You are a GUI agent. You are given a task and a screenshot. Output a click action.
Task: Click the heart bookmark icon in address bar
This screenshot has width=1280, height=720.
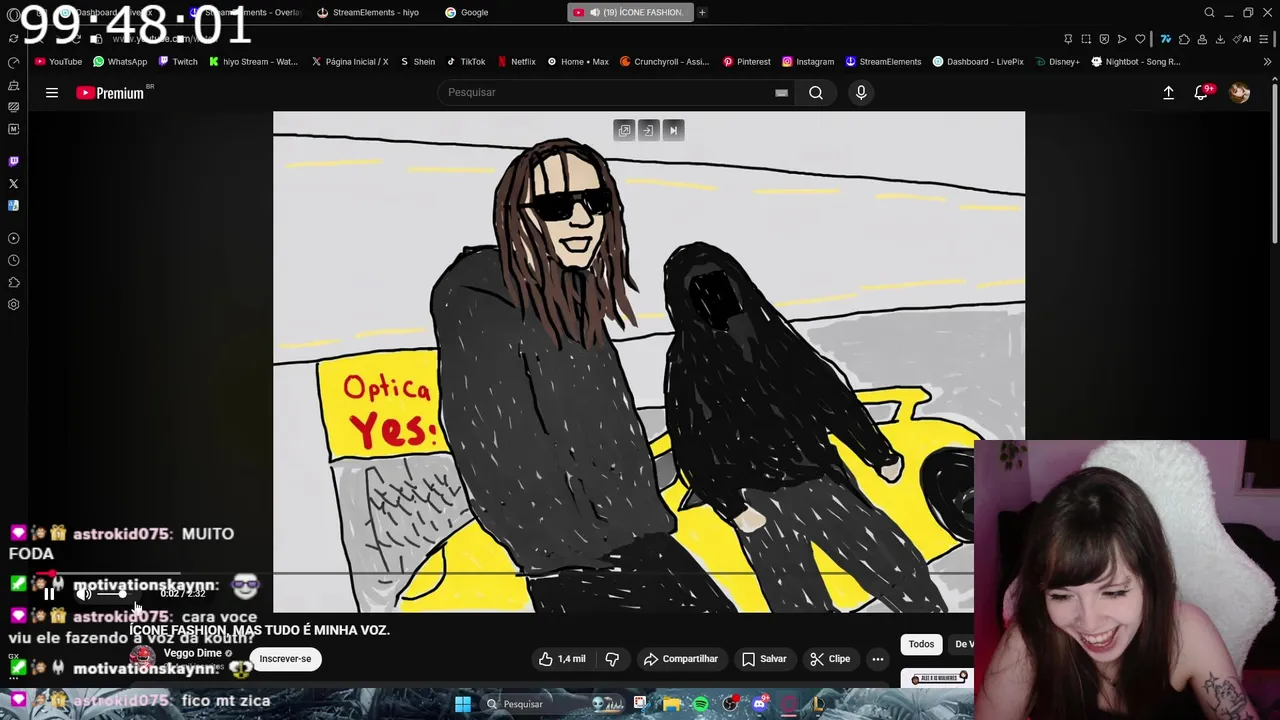coord(1140,39)
